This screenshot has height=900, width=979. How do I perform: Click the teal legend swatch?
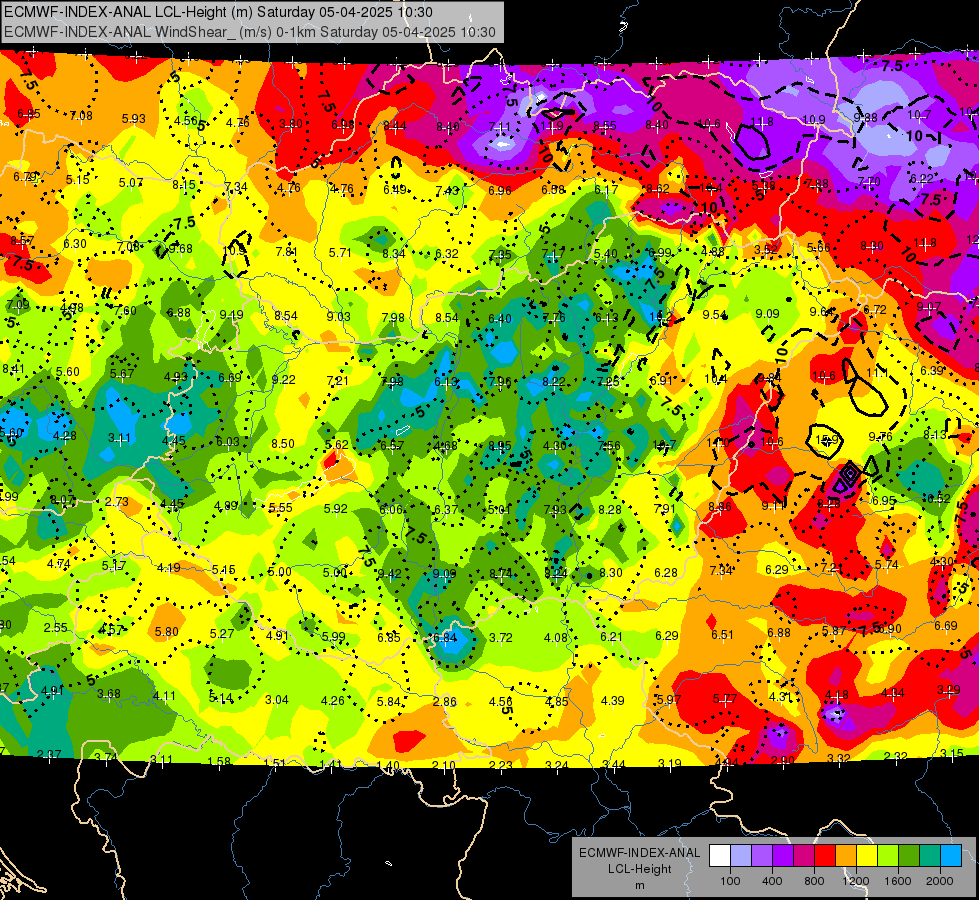click(930, 856)
